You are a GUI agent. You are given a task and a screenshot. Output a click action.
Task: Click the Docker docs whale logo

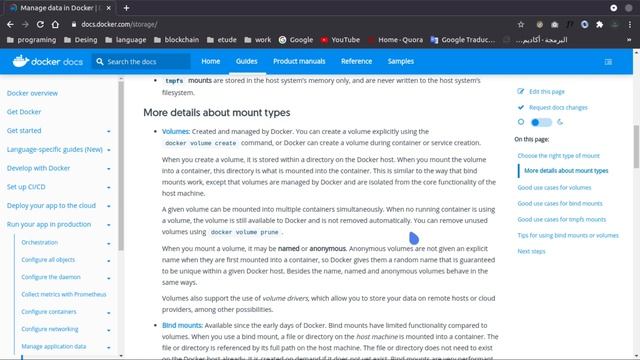click(x=20, y=61)
